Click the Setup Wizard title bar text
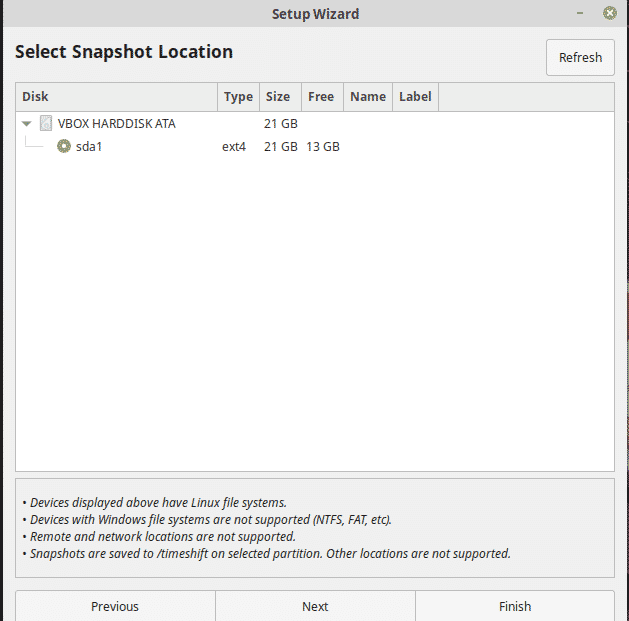This screenshot has width=629, height=621. click(x=315, y=14)
